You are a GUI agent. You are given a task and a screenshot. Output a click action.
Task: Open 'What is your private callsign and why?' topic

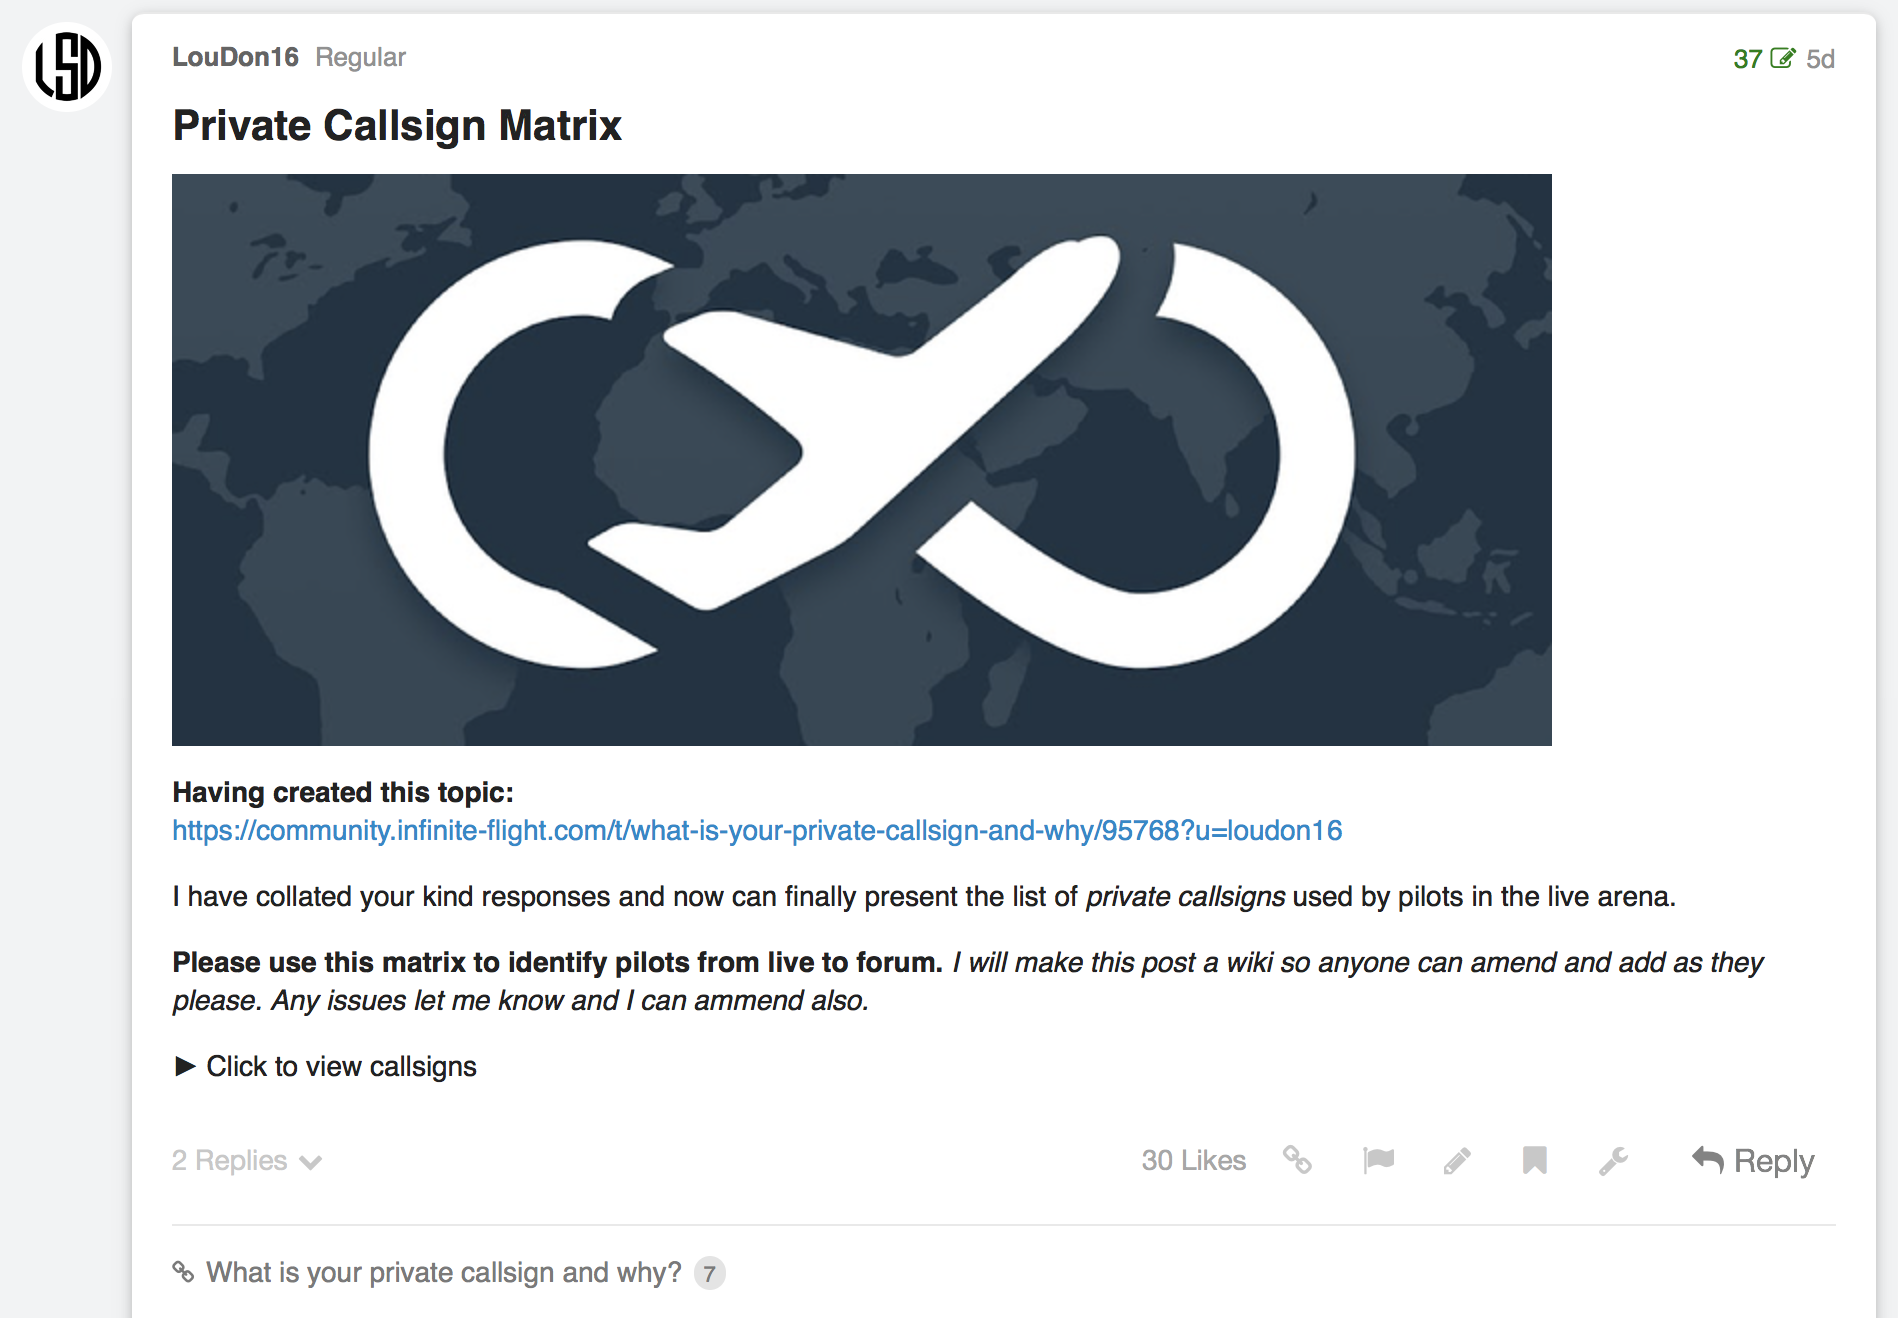point(443,1272)
